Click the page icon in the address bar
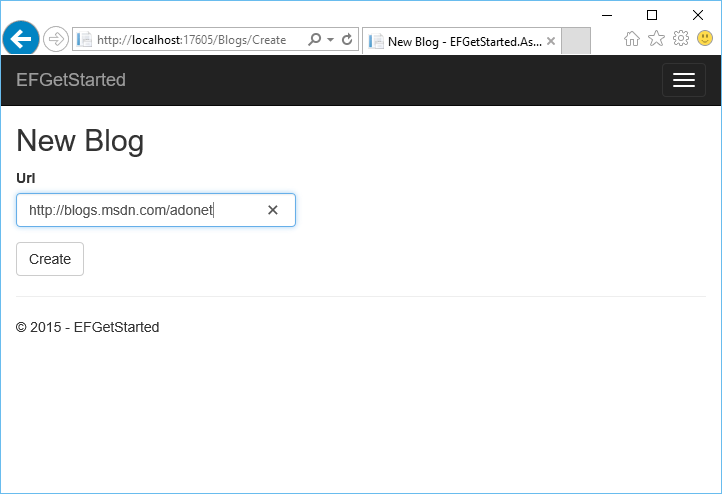This screenshot has height=494, width=722. pos(85,40)
